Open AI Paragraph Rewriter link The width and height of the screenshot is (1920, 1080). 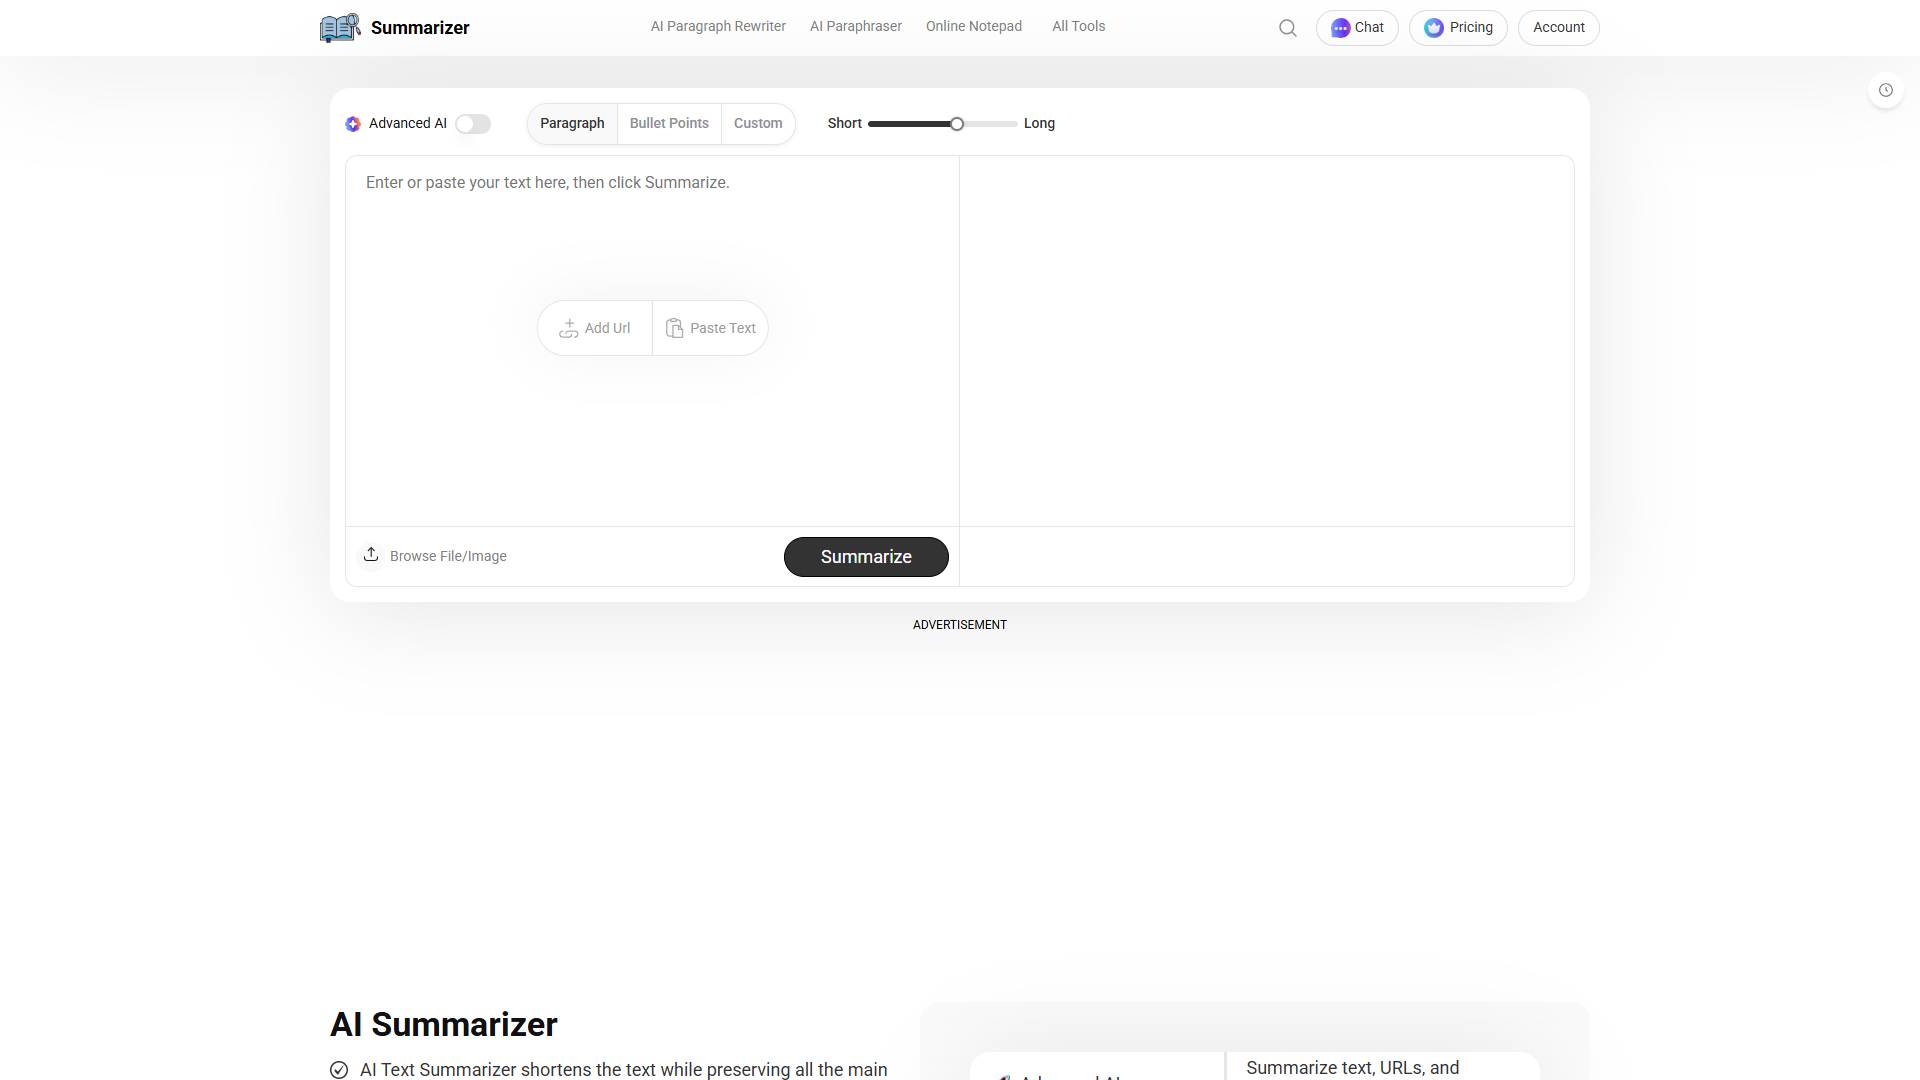pyautogui.click(x=718, y=27)
